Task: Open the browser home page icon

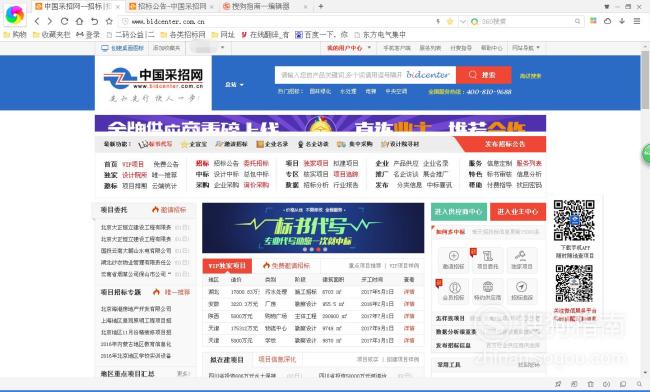Action: [x=79, y=21]
